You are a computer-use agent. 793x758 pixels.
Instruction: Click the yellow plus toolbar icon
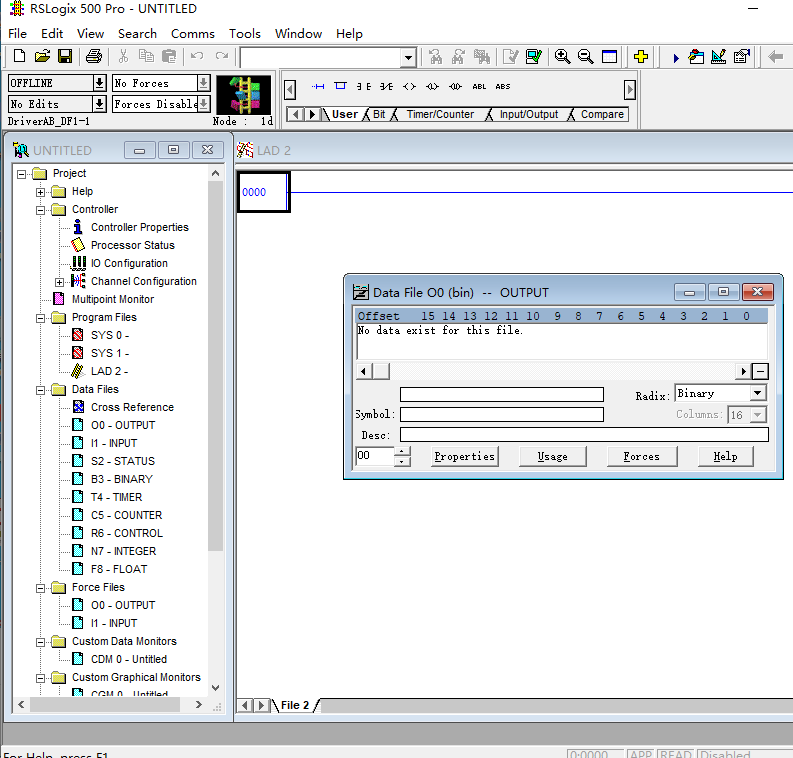pyautogui.click(x=641, y=57)
